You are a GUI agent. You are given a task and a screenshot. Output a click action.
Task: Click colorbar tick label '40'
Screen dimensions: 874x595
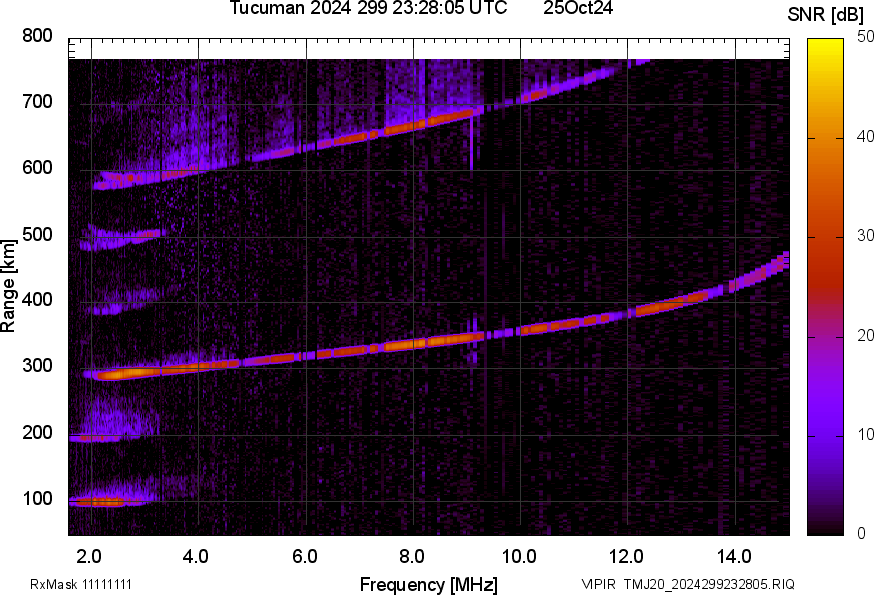click(866, 137)
